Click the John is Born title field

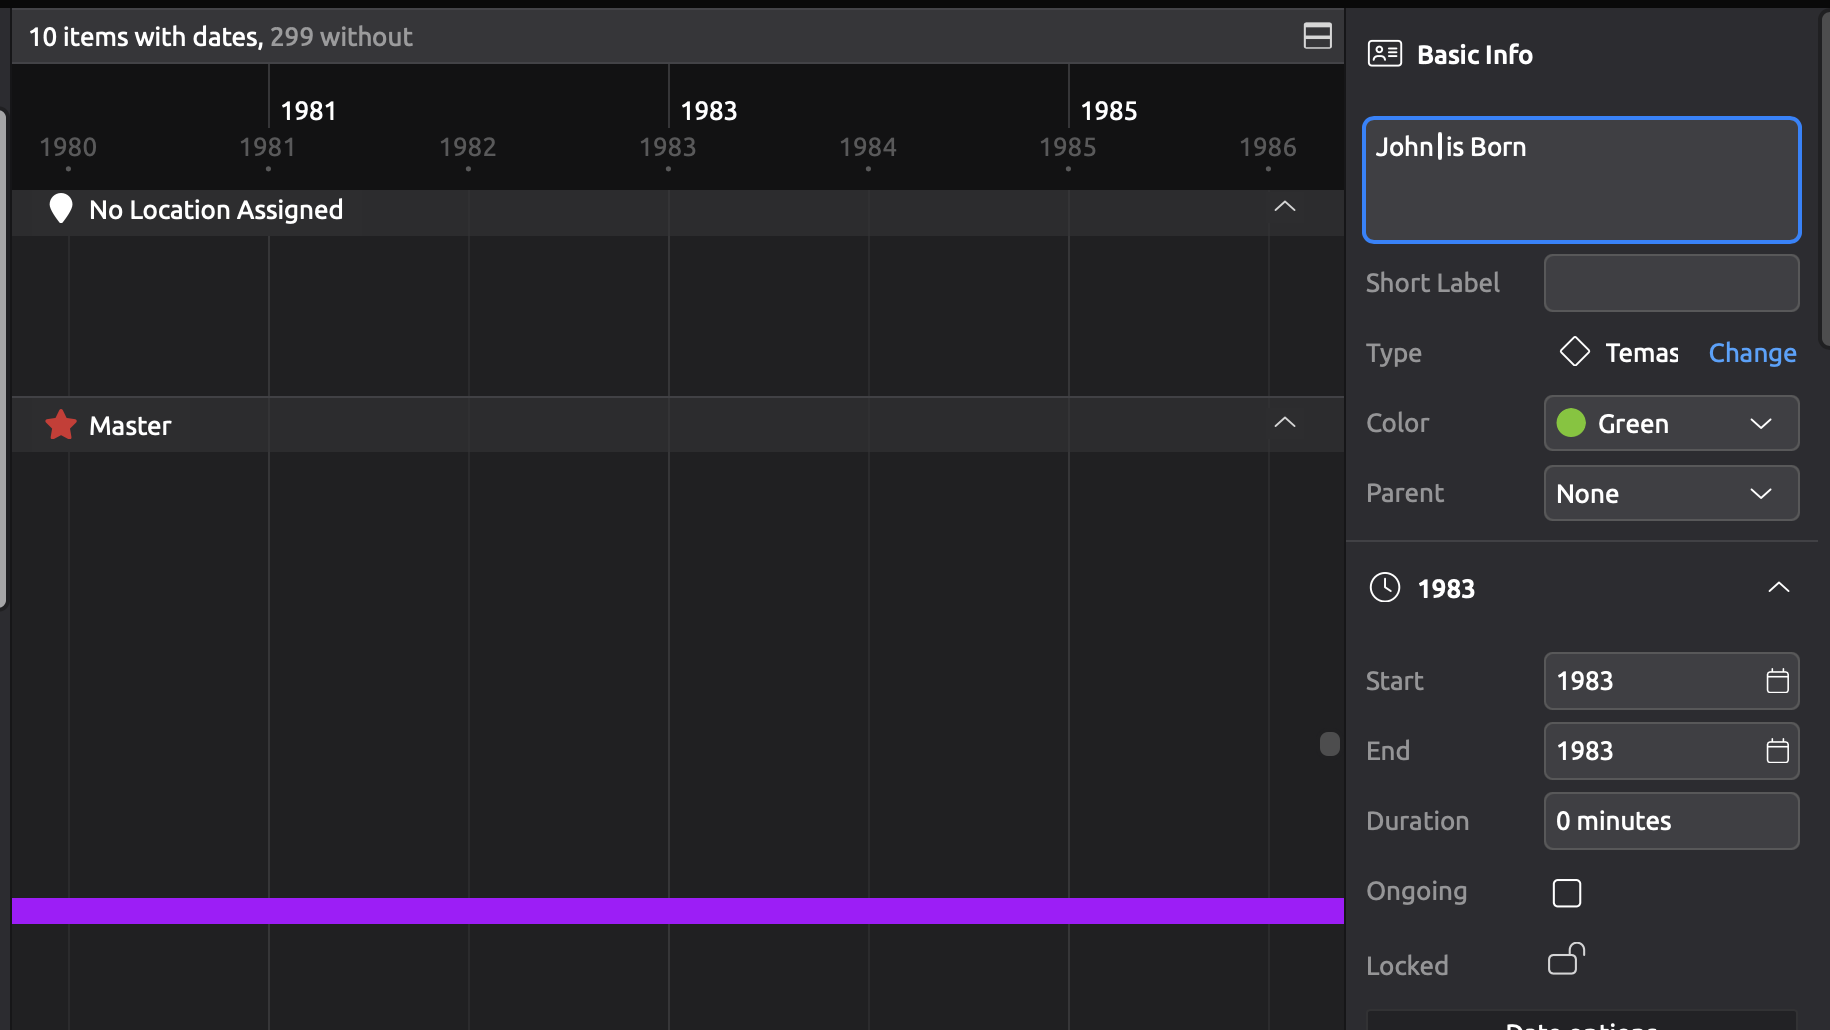click(1581, 180)
